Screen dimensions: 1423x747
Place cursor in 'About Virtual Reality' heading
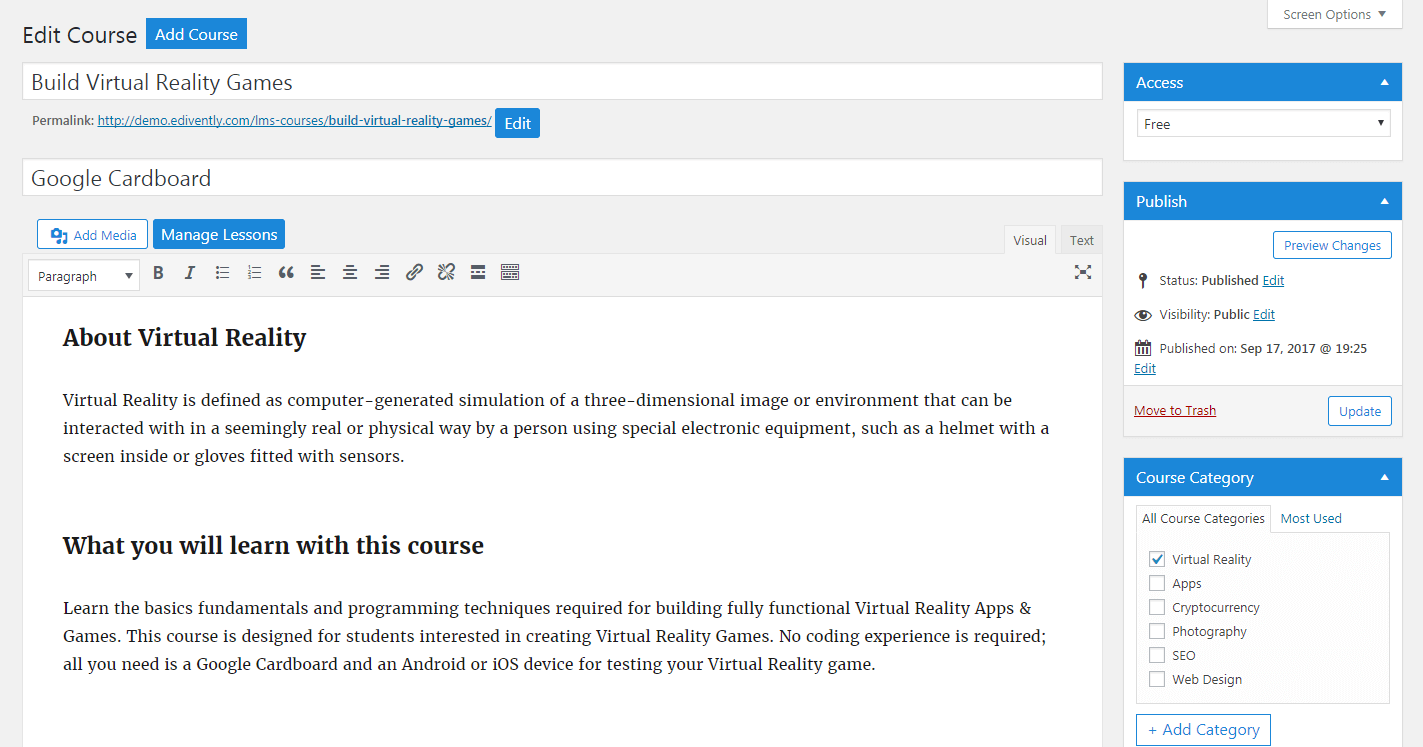(x=184, y=338)
